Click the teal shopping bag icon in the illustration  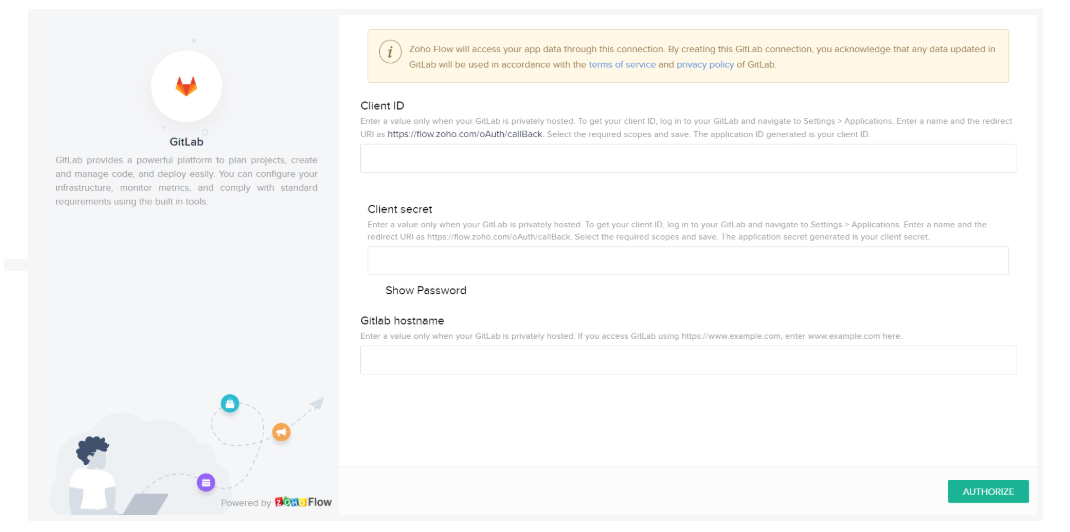pyautogui.click(x=230, y=404)
